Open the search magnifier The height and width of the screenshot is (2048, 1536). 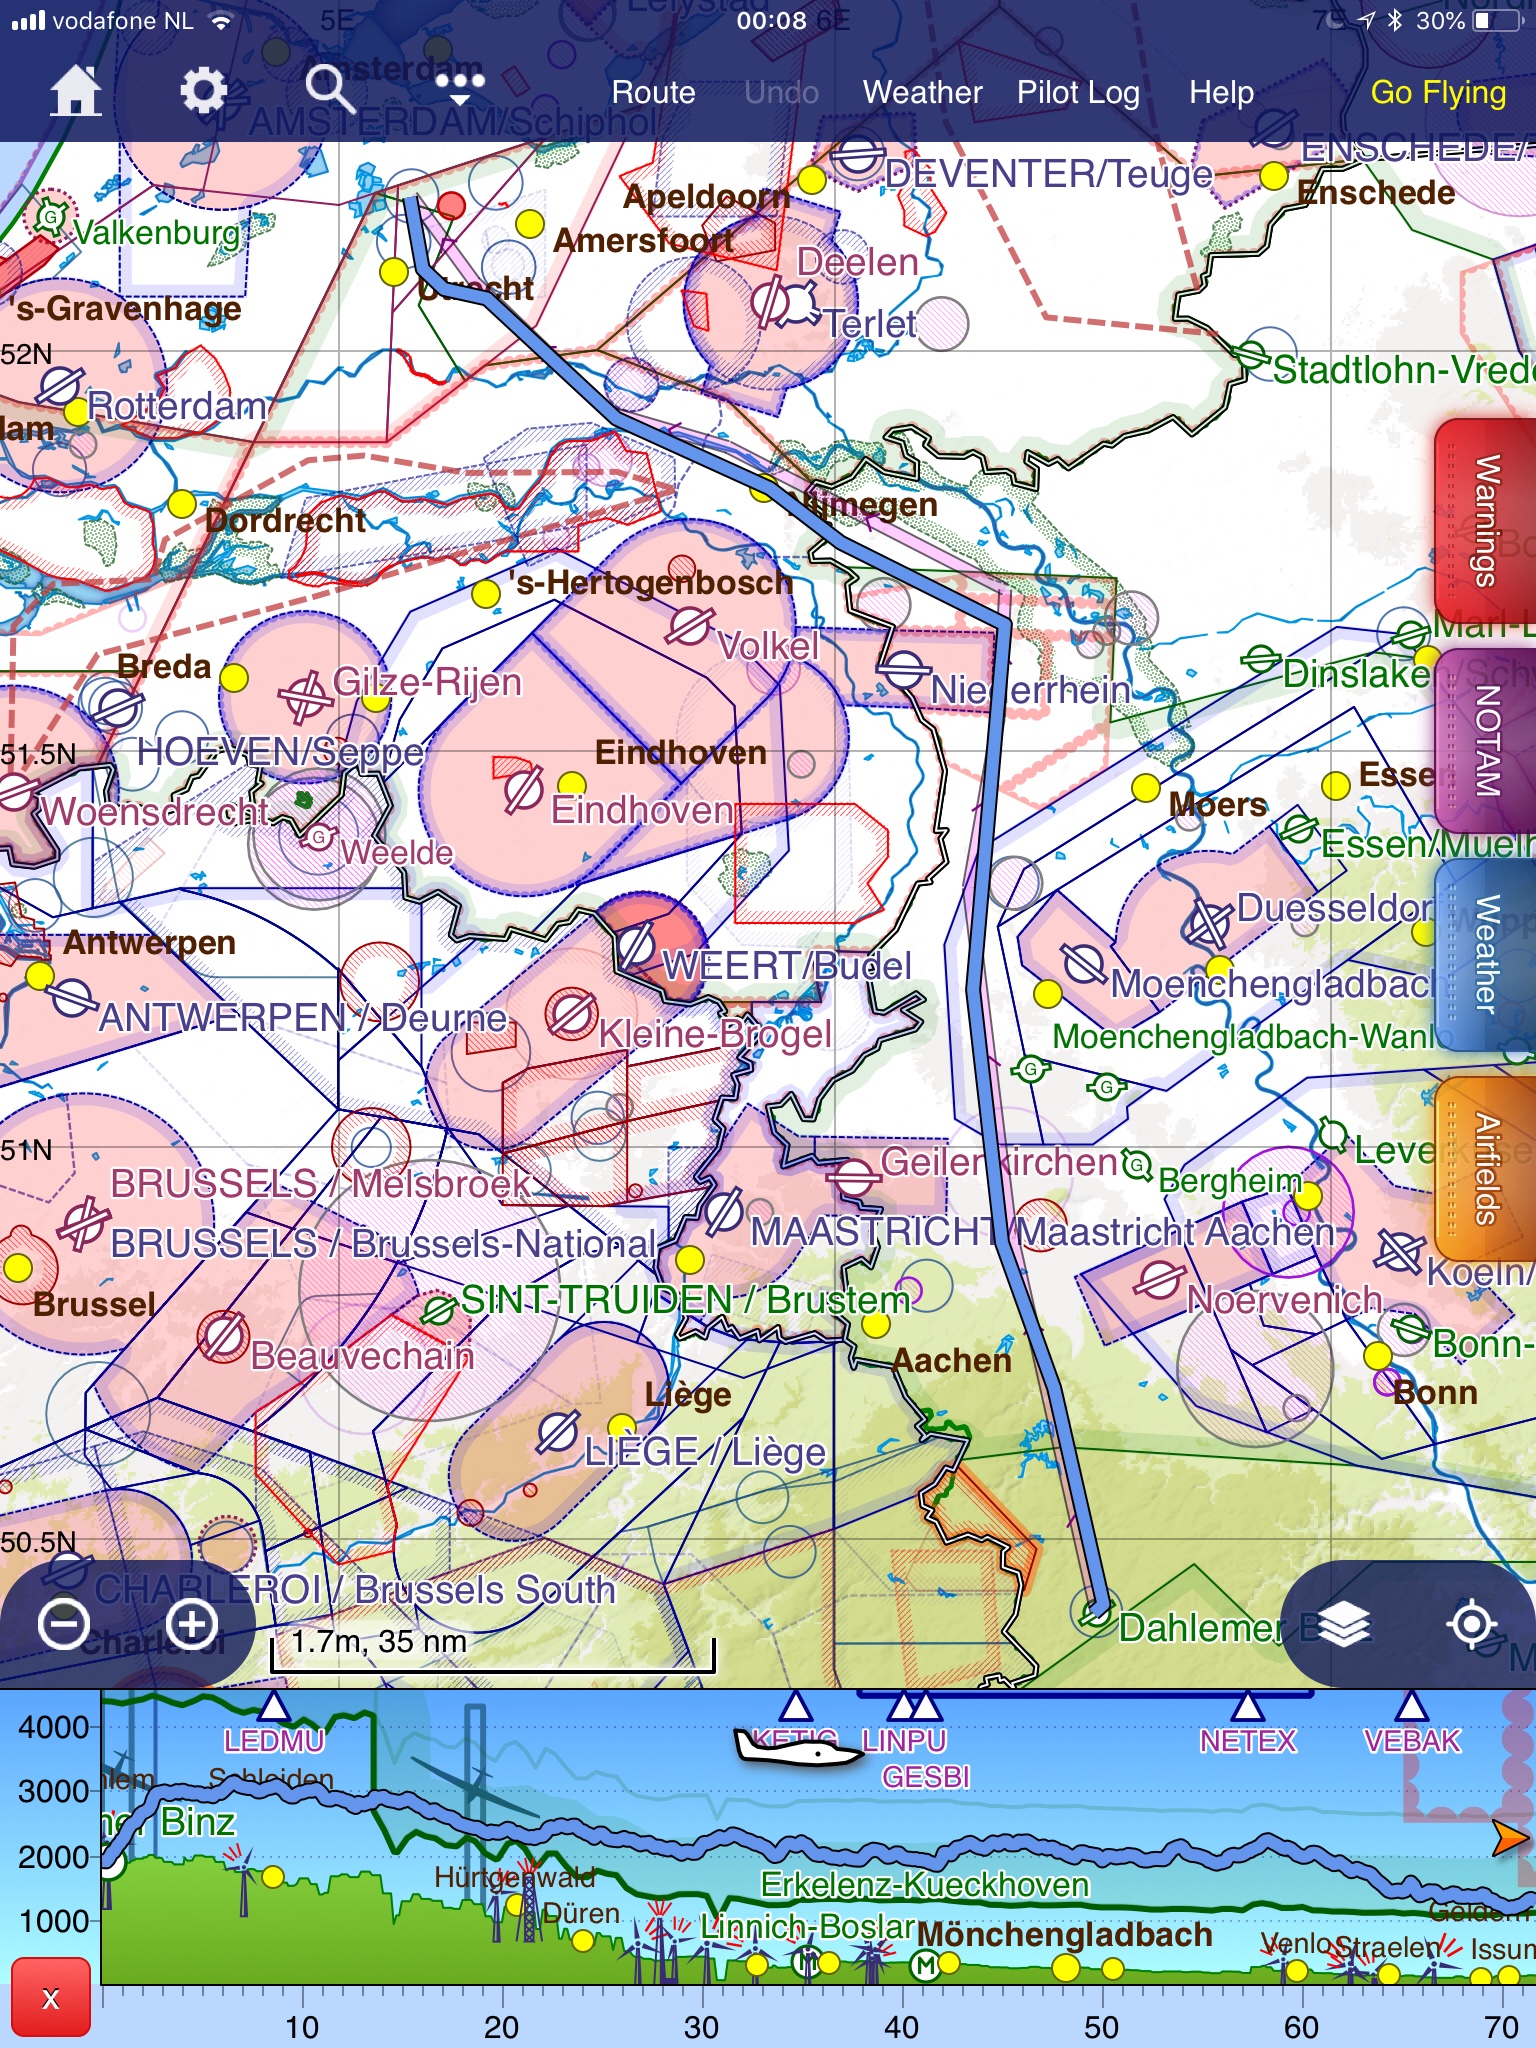330,91
